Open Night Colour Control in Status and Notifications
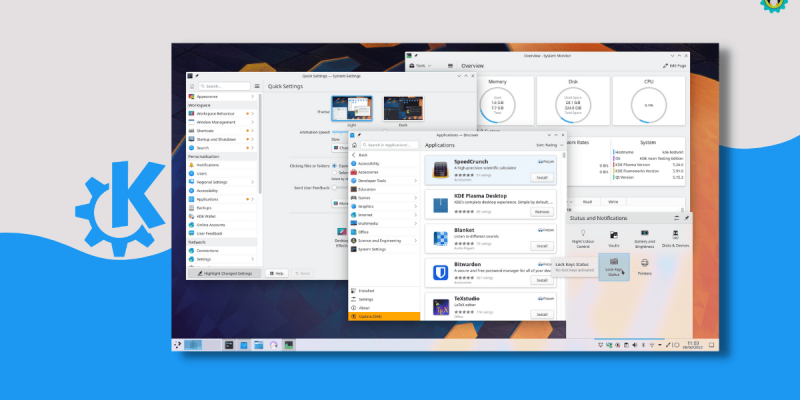Image resolution: width=800 pixels, height=400 pixels. (583, 239)
